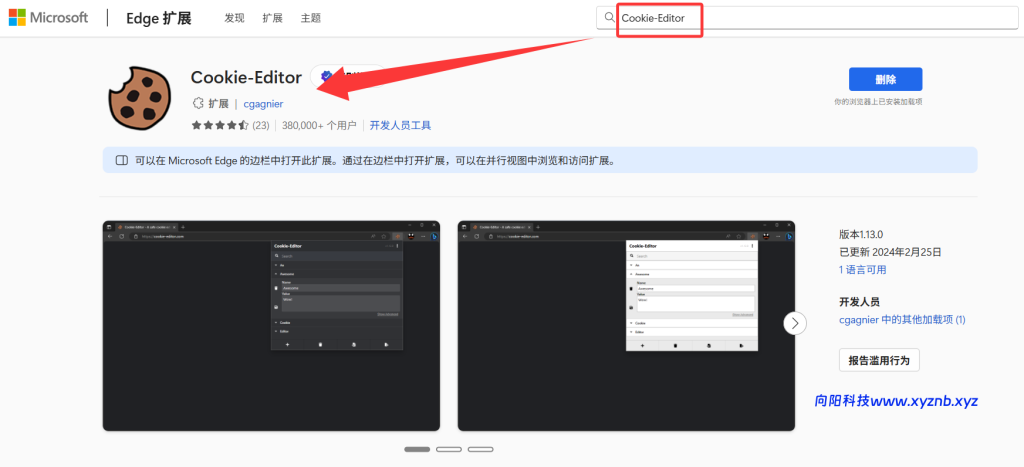This screenshot has height=467, width=1024.
Task: Click the 报告滥用行为 button
Action: coord(879,360)
